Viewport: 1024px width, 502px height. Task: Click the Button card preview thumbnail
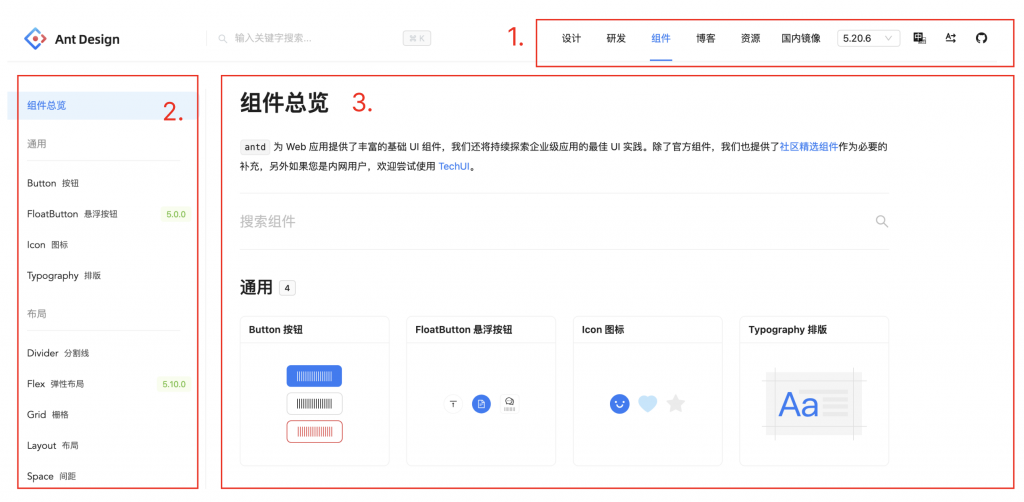[x=314, y=404]
